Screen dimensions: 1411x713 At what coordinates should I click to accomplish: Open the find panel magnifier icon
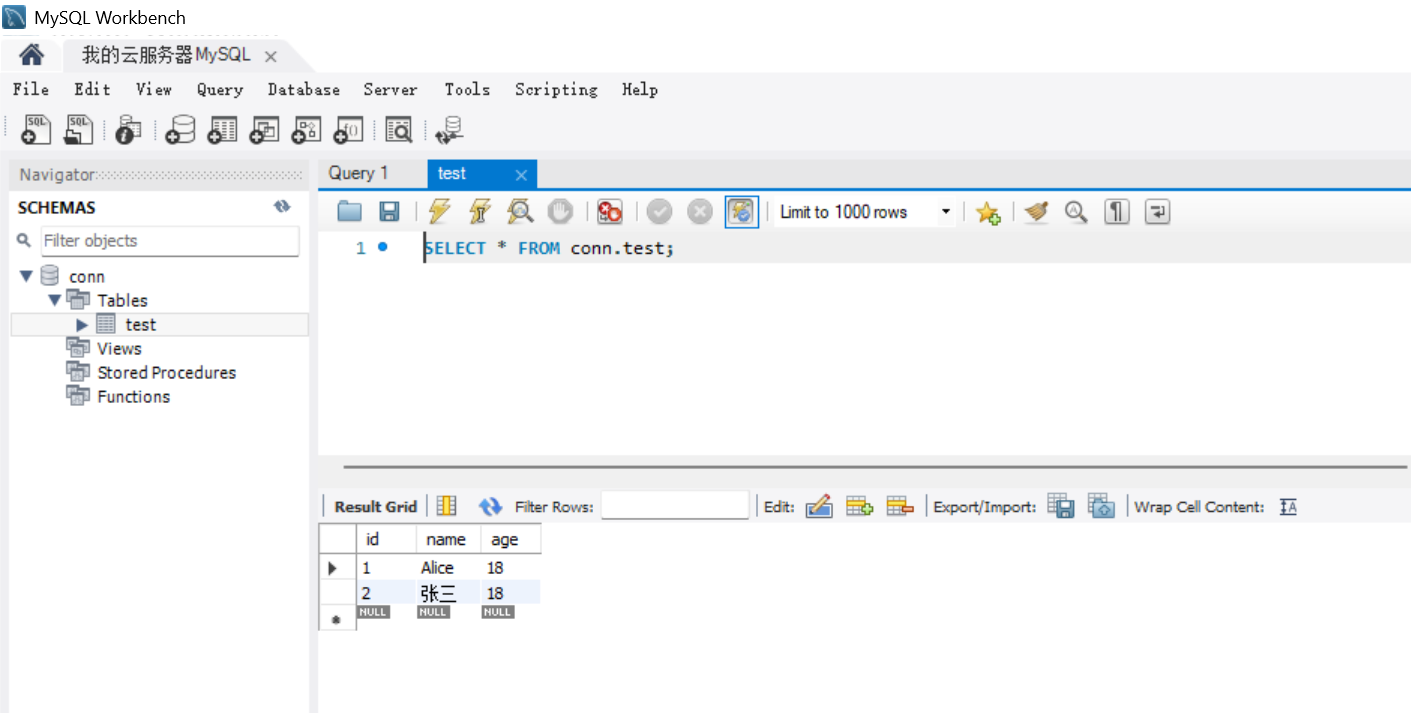coord(1076,211)
